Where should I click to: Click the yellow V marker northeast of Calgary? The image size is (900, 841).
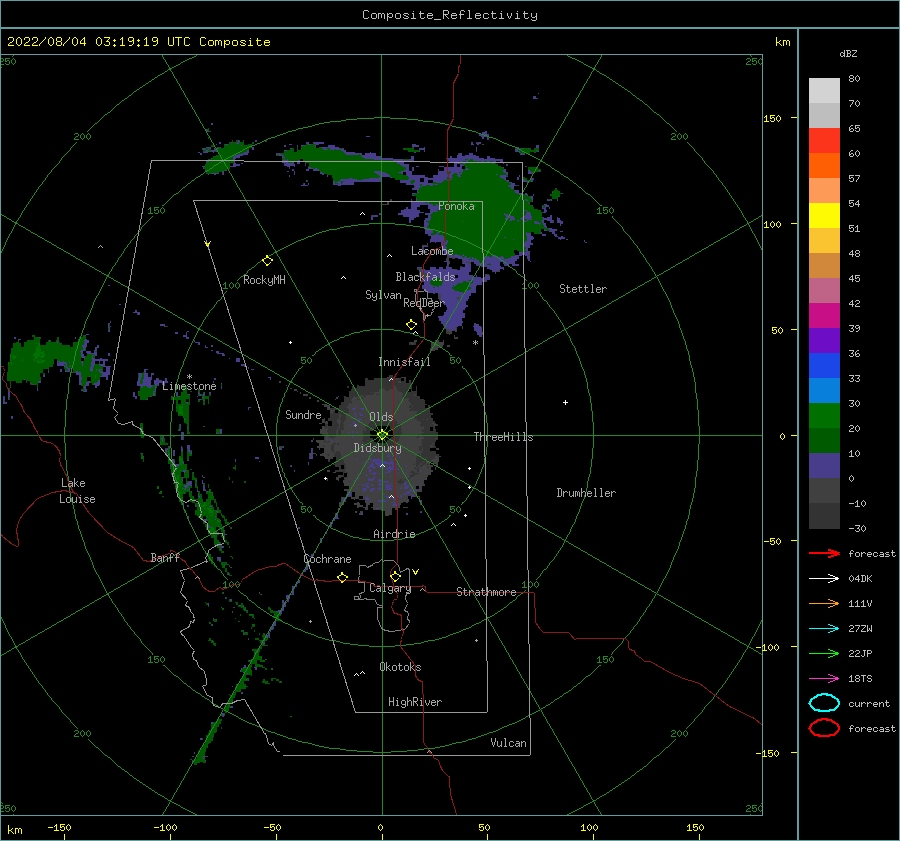click(x=416, y=572)
